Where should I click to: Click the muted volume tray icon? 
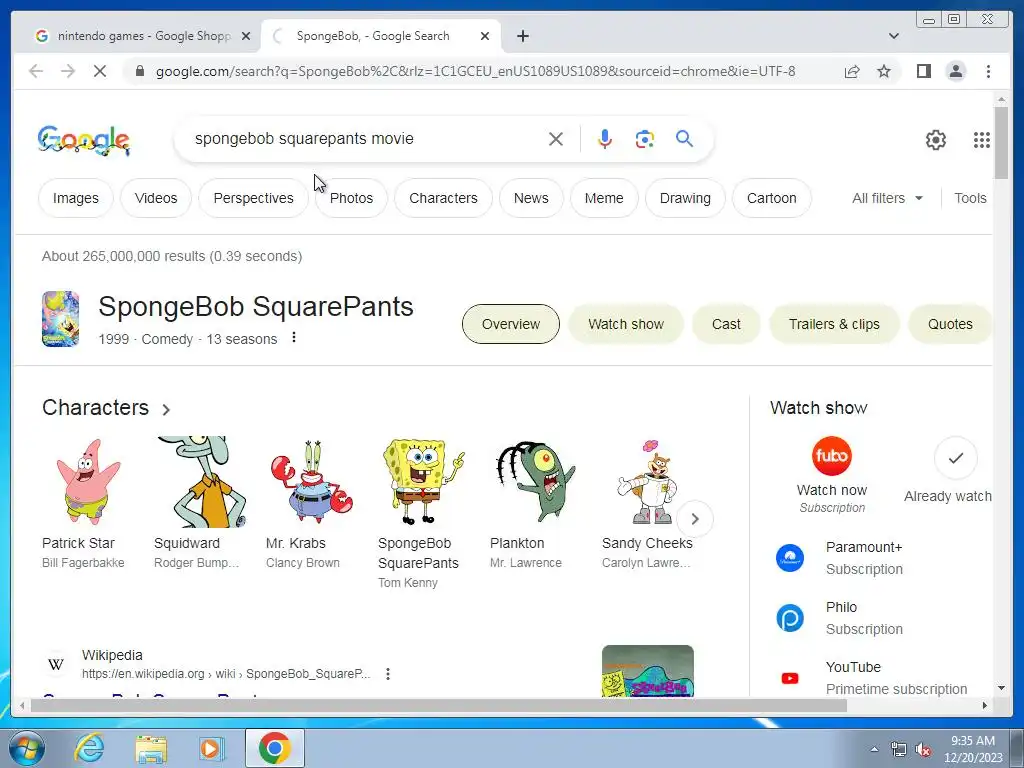[x=923, y=750]
